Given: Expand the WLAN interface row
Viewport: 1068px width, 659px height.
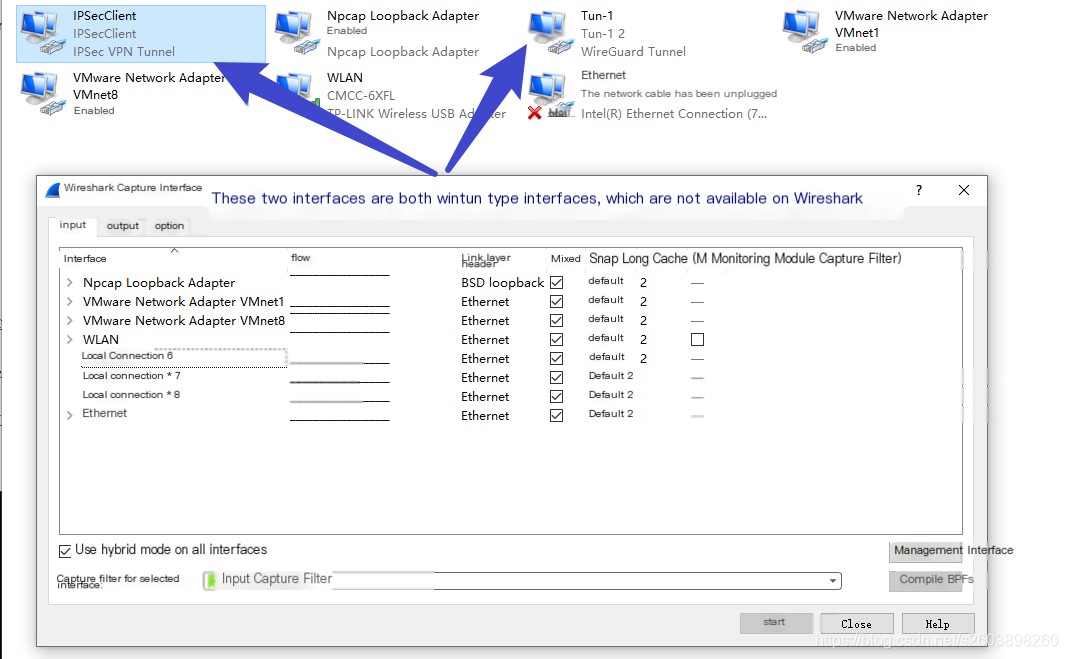Looking at the screenshot, I should click(x=69, y=340).
